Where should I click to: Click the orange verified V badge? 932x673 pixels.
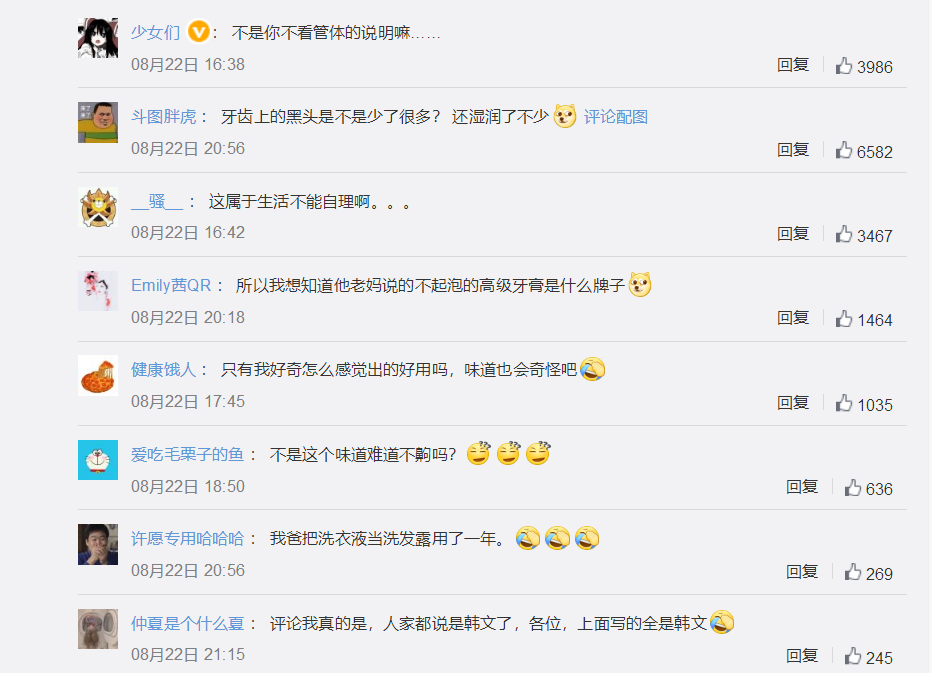coord(199,32)
